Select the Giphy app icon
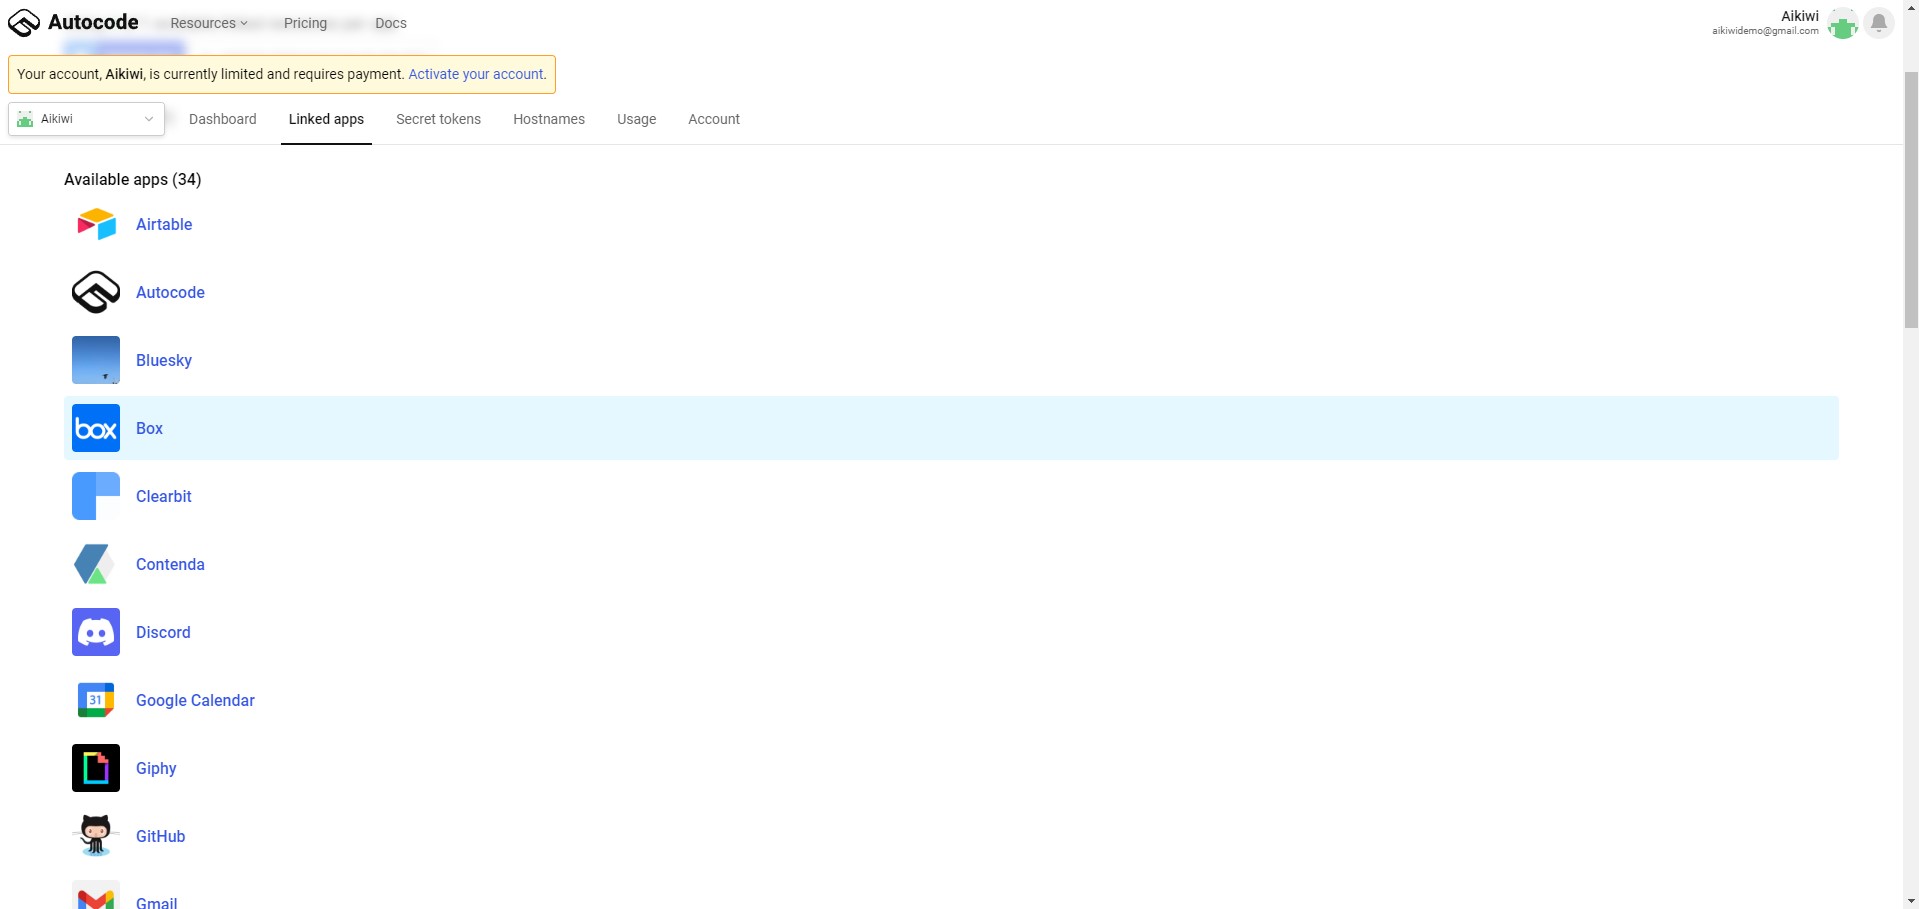1919x909 pixels. pos(96,768)
